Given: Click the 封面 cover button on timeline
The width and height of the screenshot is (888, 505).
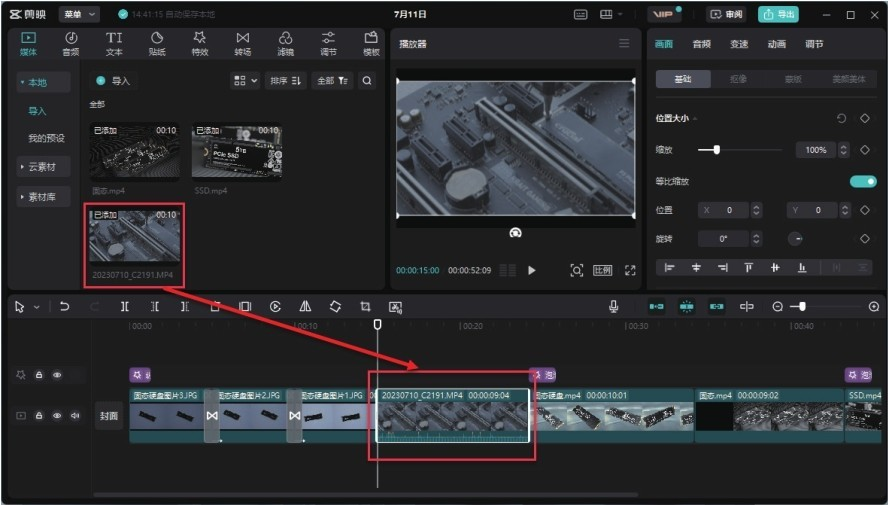Looking at the screenshot, I should 108,416.
